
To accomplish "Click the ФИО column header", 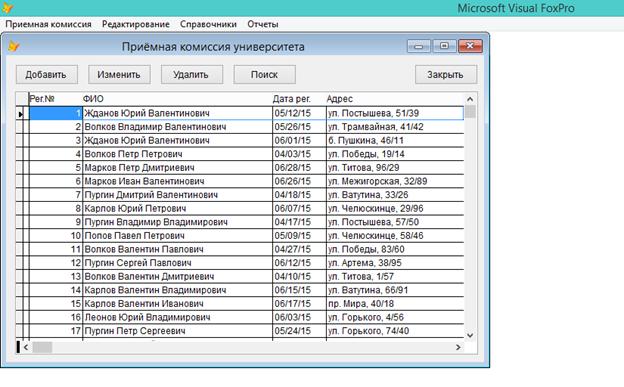I will [x=177, y=99].
